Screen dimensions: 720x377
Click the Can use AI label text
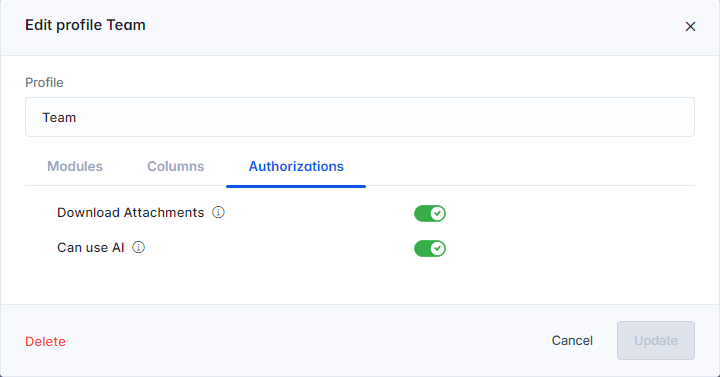(x=90, y=248)
